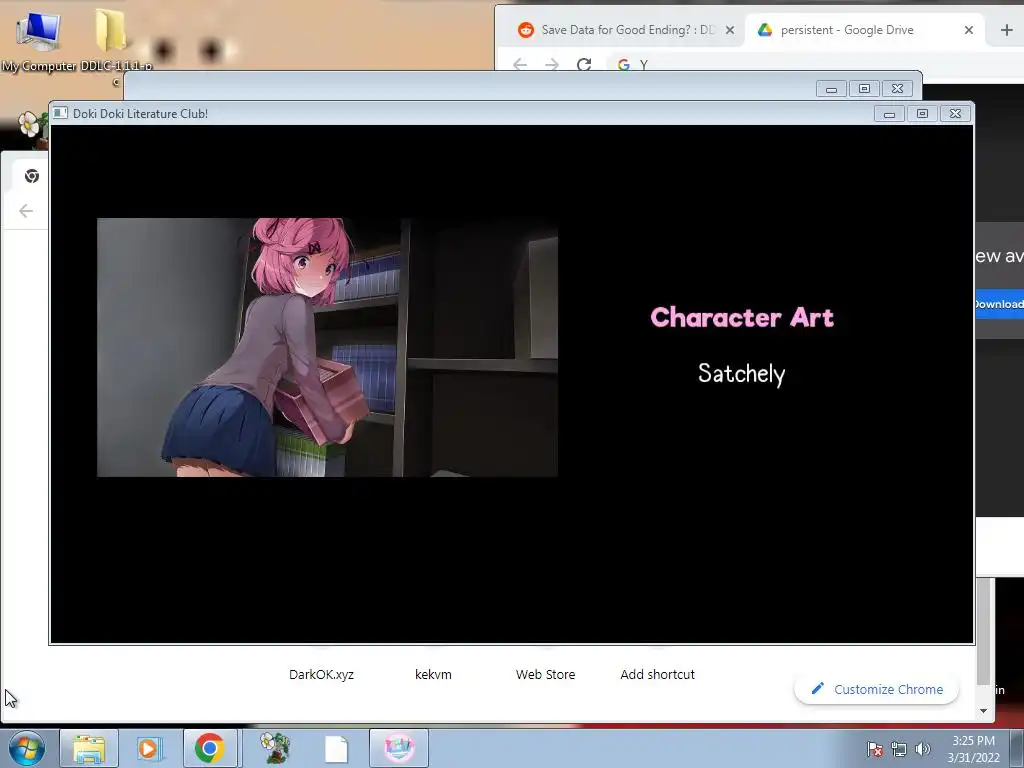Viewport: 1024px width, 768px height.
Task: Click the flower plant taskbar icon
Action: click(275, 748)
